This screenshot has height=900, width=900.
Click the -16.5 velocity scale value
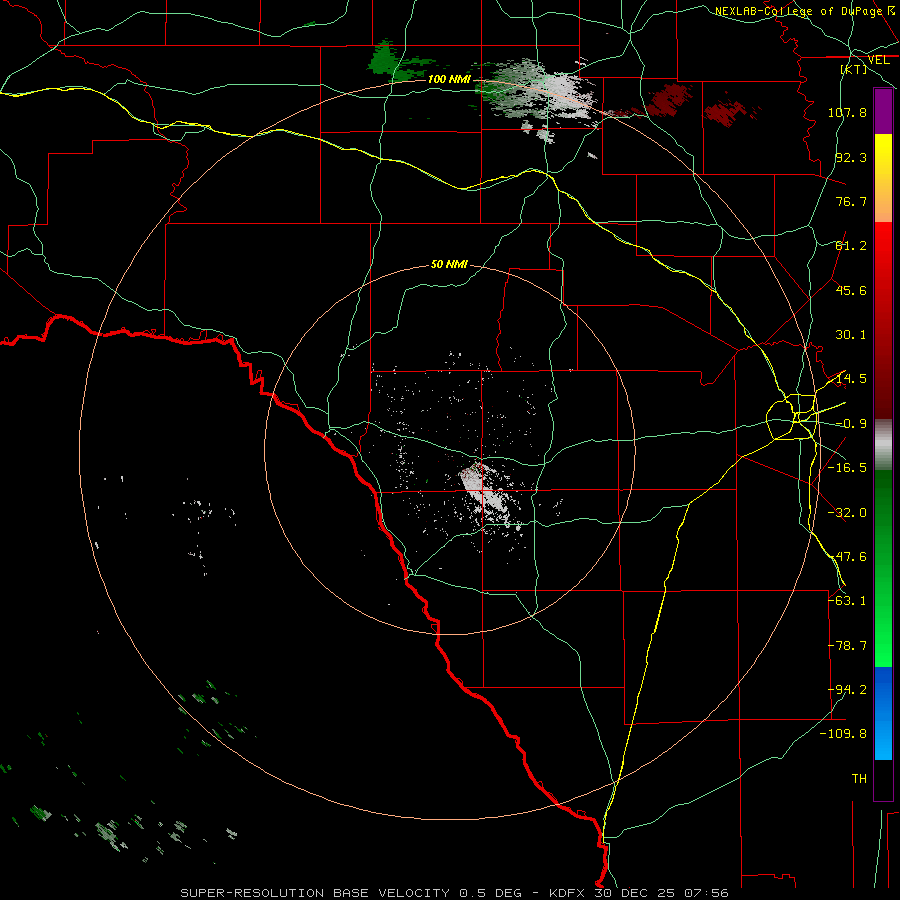tap(847, 468)
